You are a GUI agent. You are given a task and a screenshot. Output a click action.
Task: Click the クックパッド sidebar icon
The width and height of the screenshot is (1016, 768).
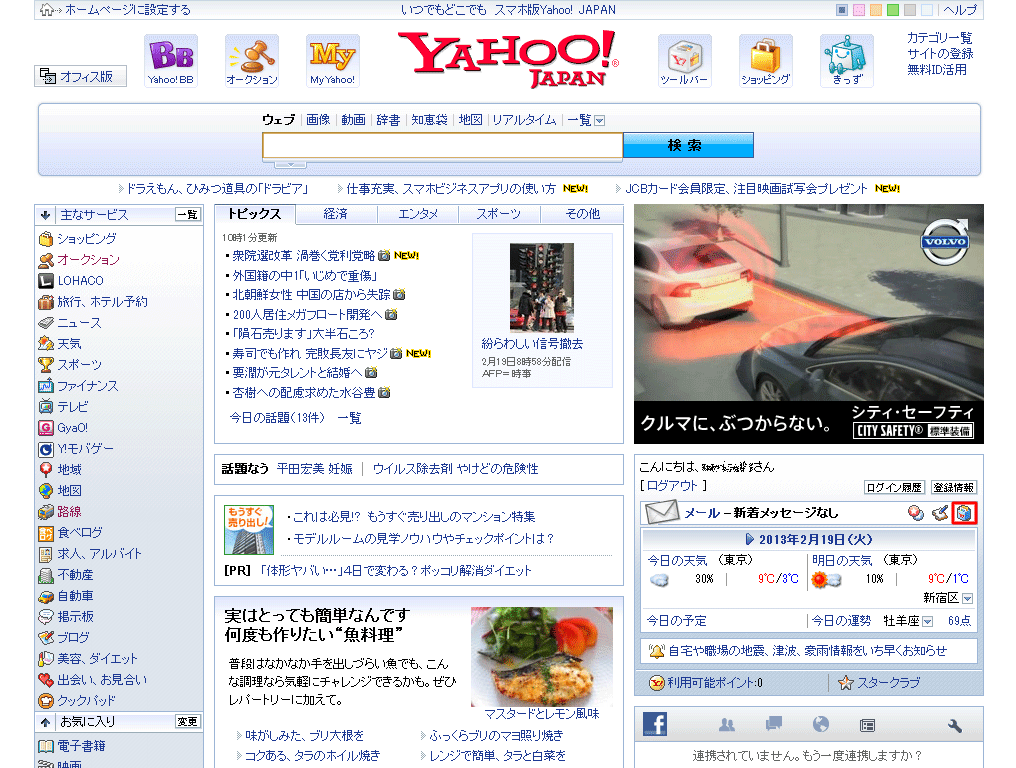(x=45, y=701)
